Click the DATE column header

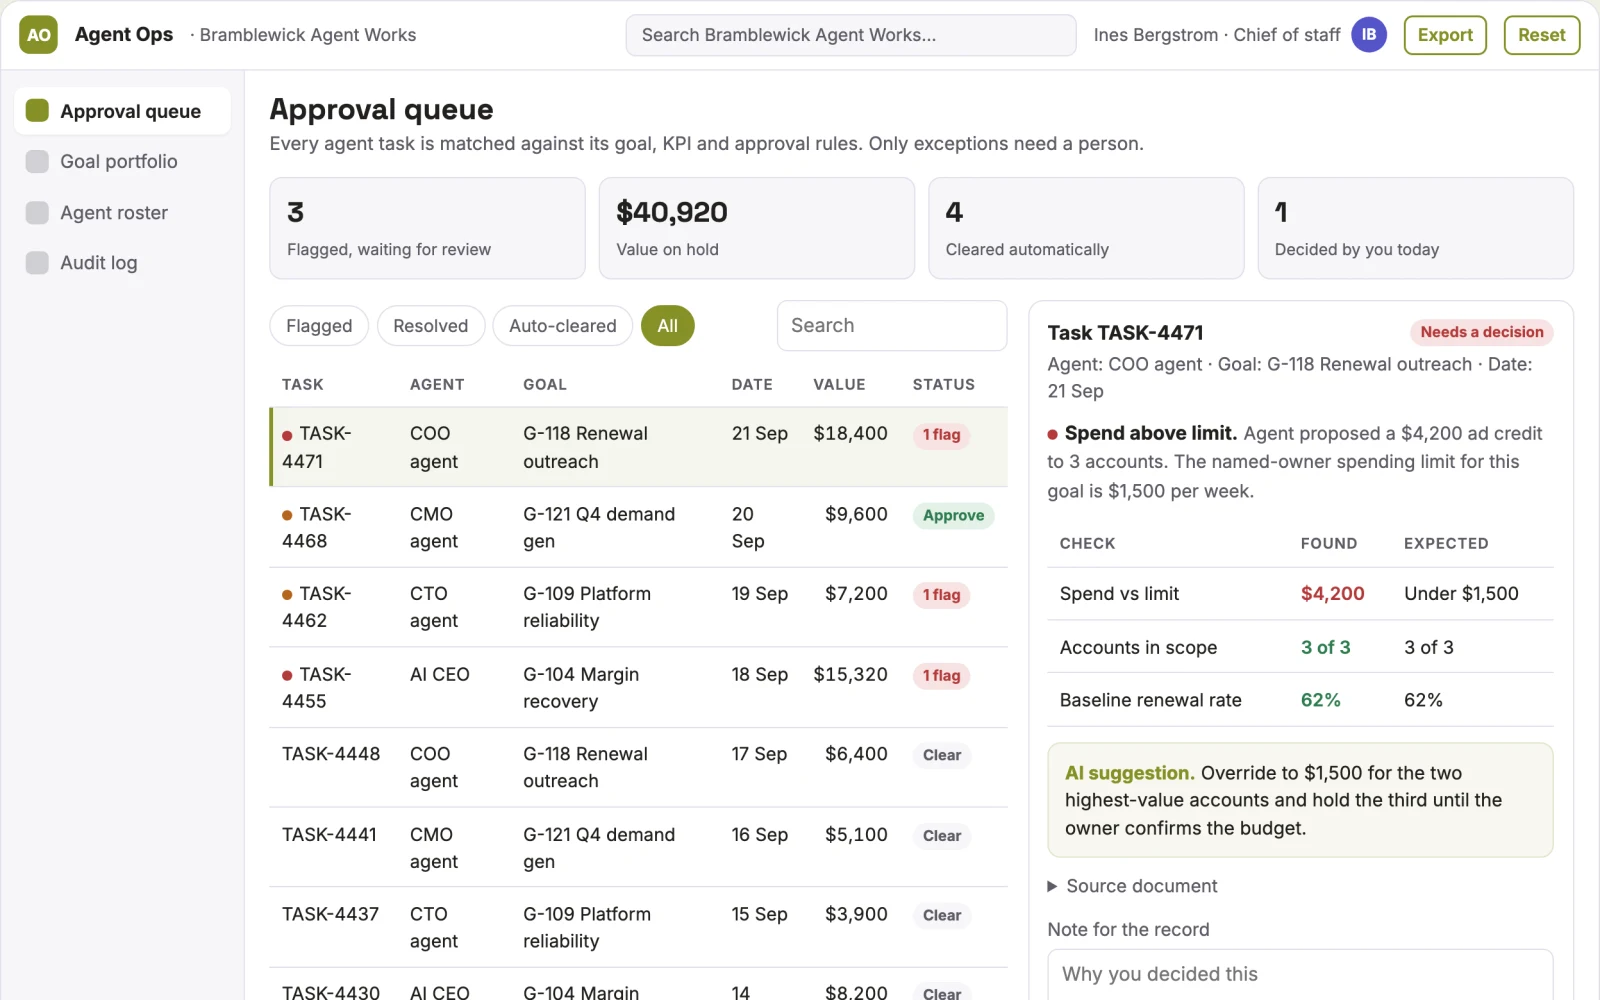point(752,384)
